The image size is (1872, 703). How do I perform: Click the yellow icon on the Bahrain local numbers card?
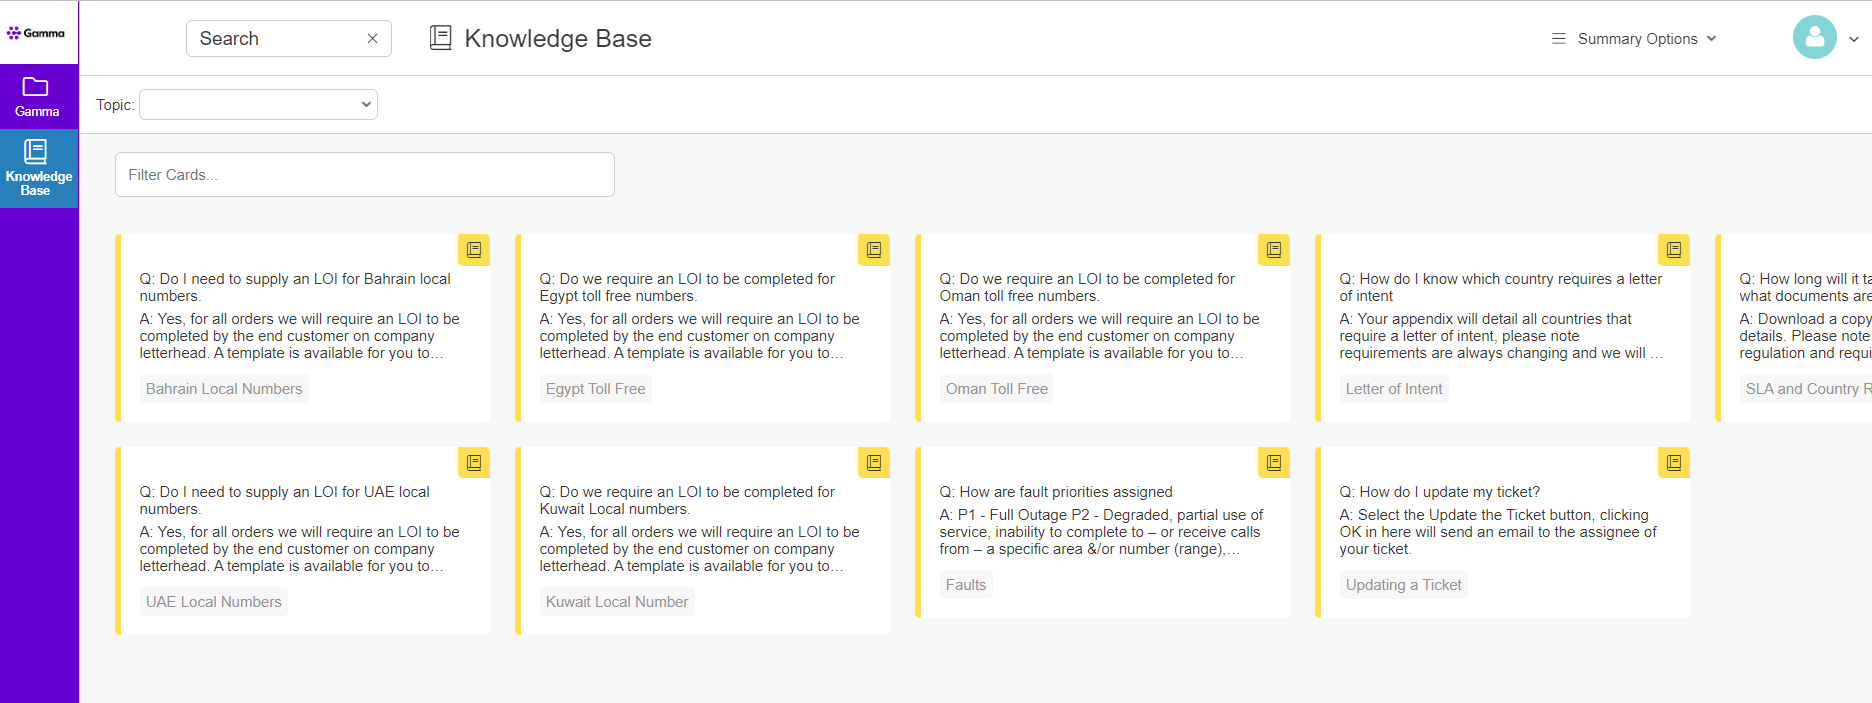click(x=474, y=250)
